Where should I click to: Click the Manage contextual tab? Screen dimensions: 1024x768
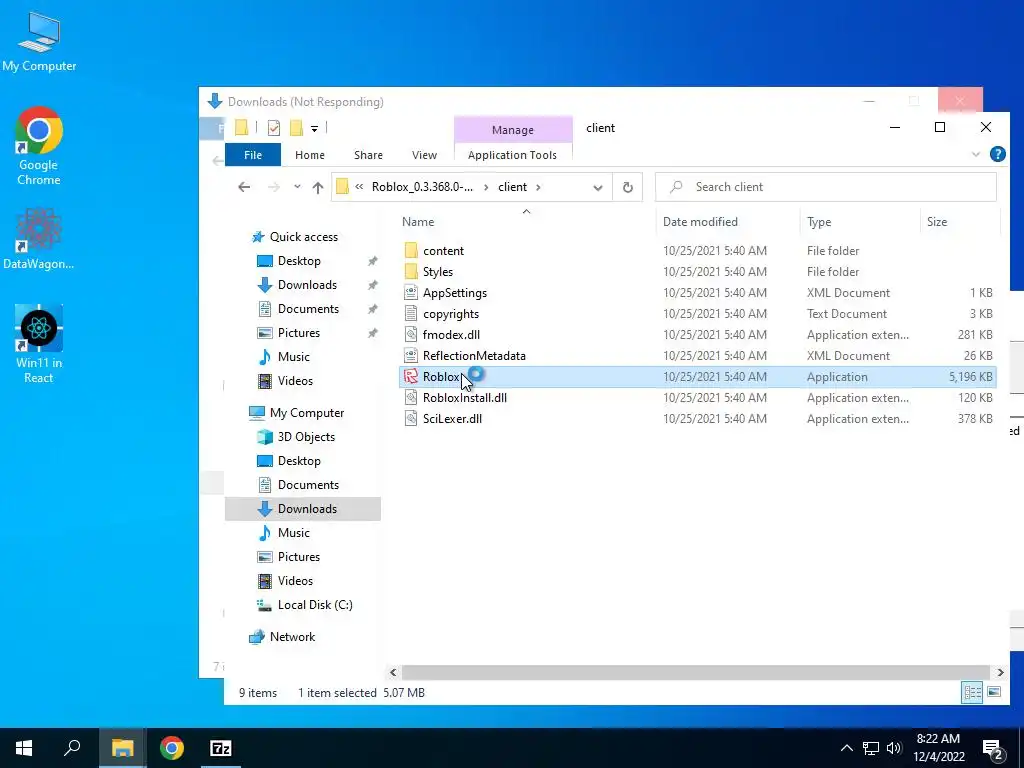click(x=513, y=129)
